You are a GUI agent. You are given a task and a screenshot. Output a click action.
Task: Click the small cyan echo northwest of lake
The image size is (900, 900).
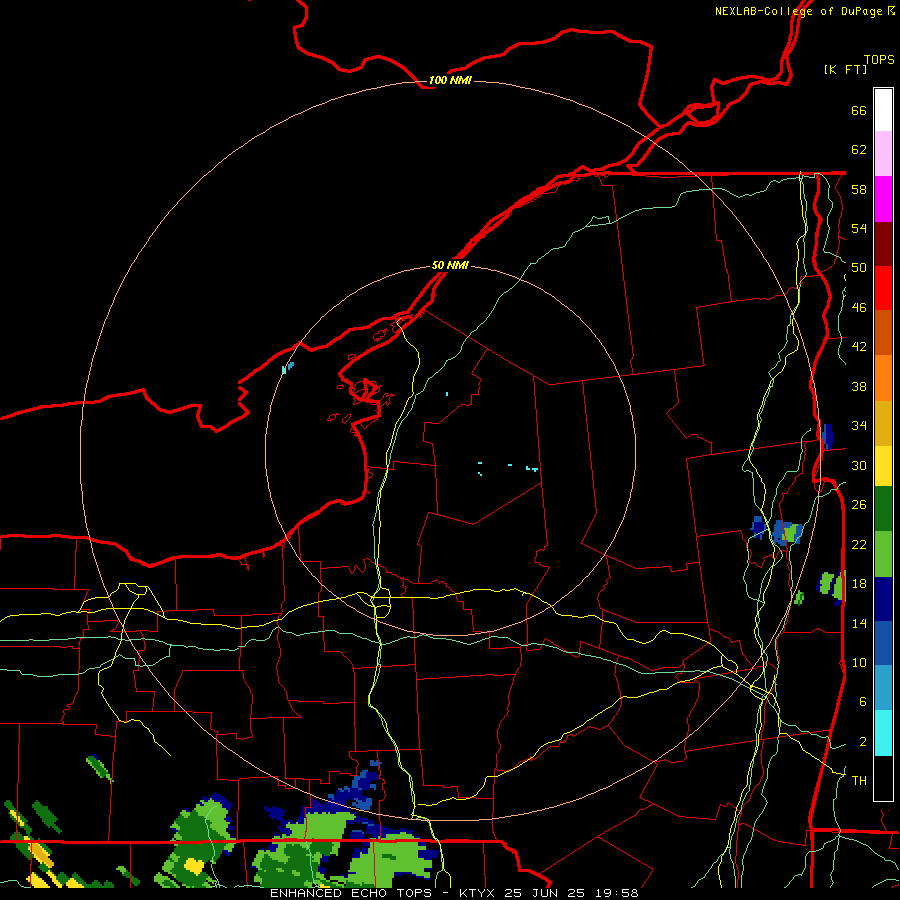[x=288, y=368]
